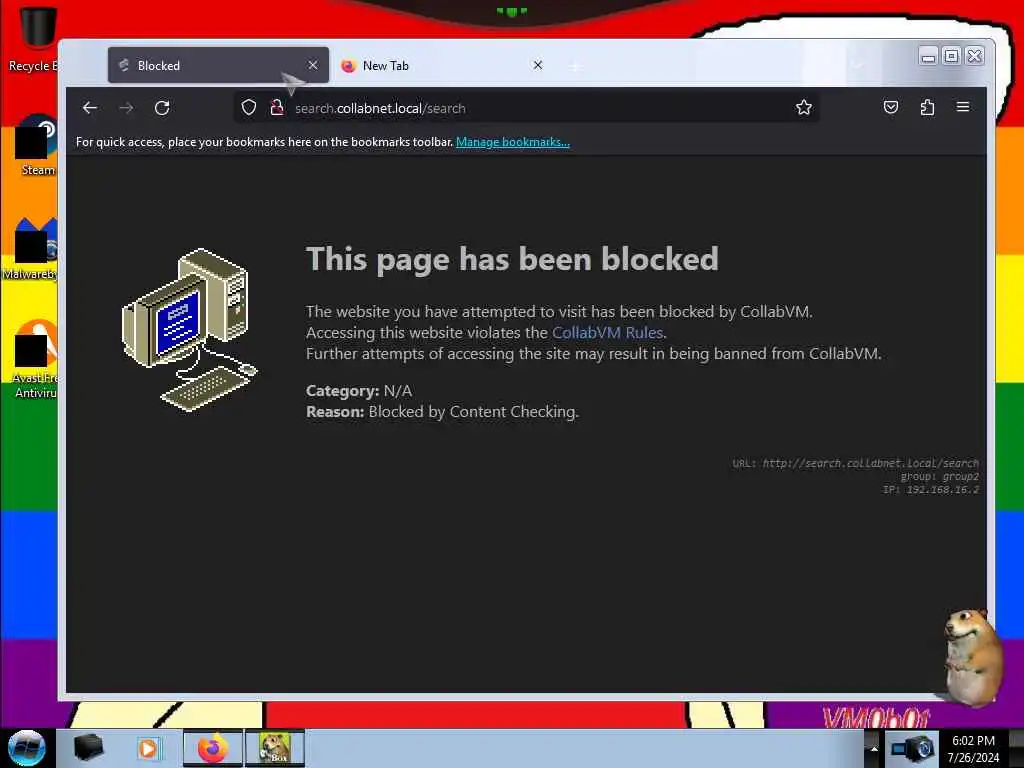Viewport: 1024px width, 768px height.
Task: Select the Steam desktop shortcut
Action: (x=37, y=146)
